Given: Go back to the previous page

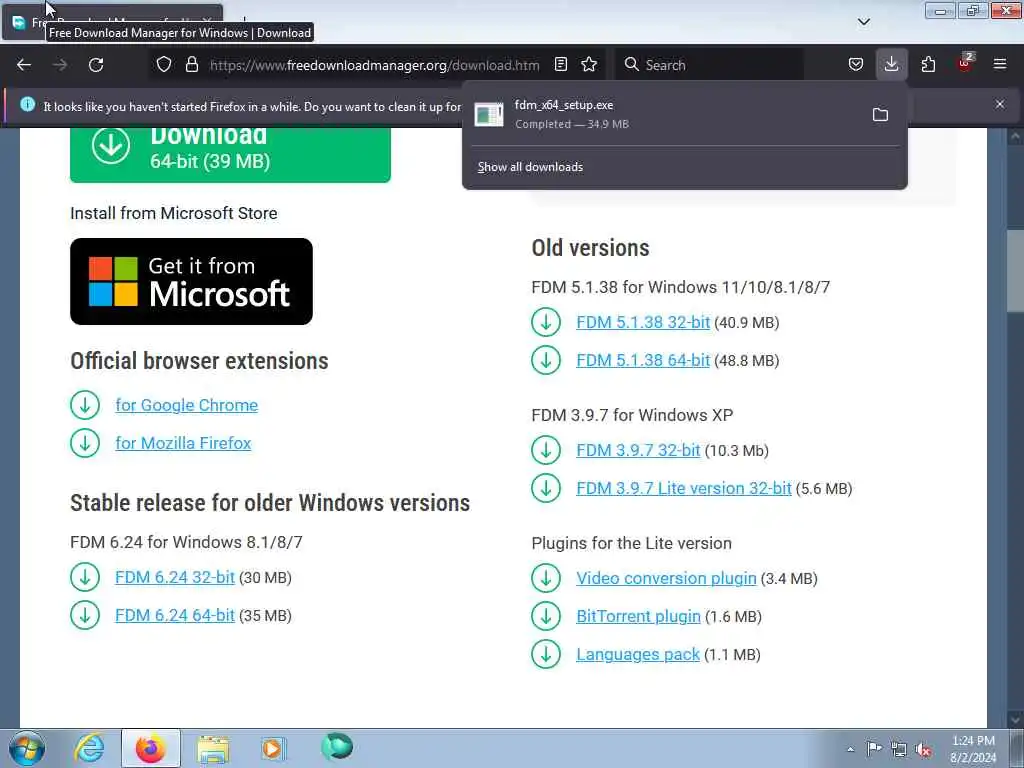Looking at the screenshot, I should coord(24,65).
